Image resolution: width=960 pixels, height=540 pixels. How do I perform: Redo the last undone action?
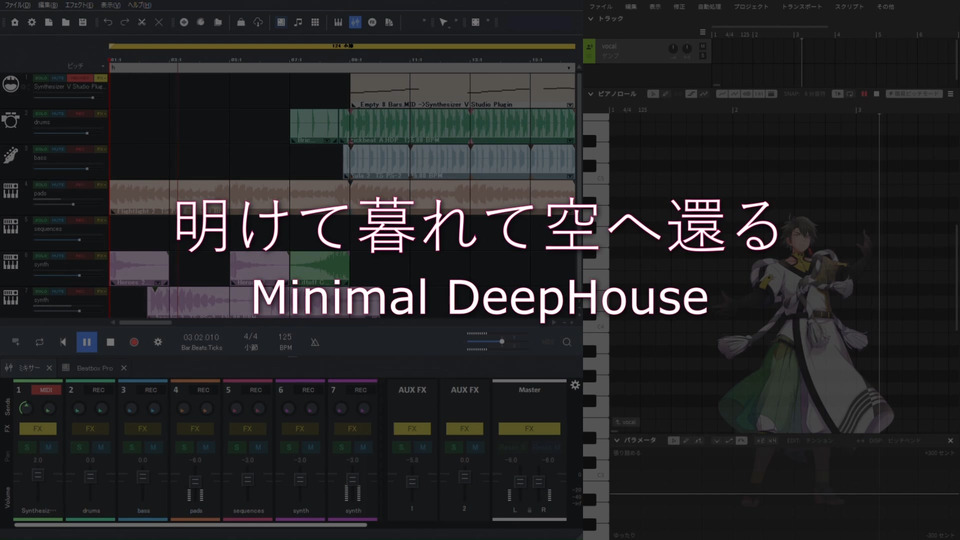(x=125, y=22)
